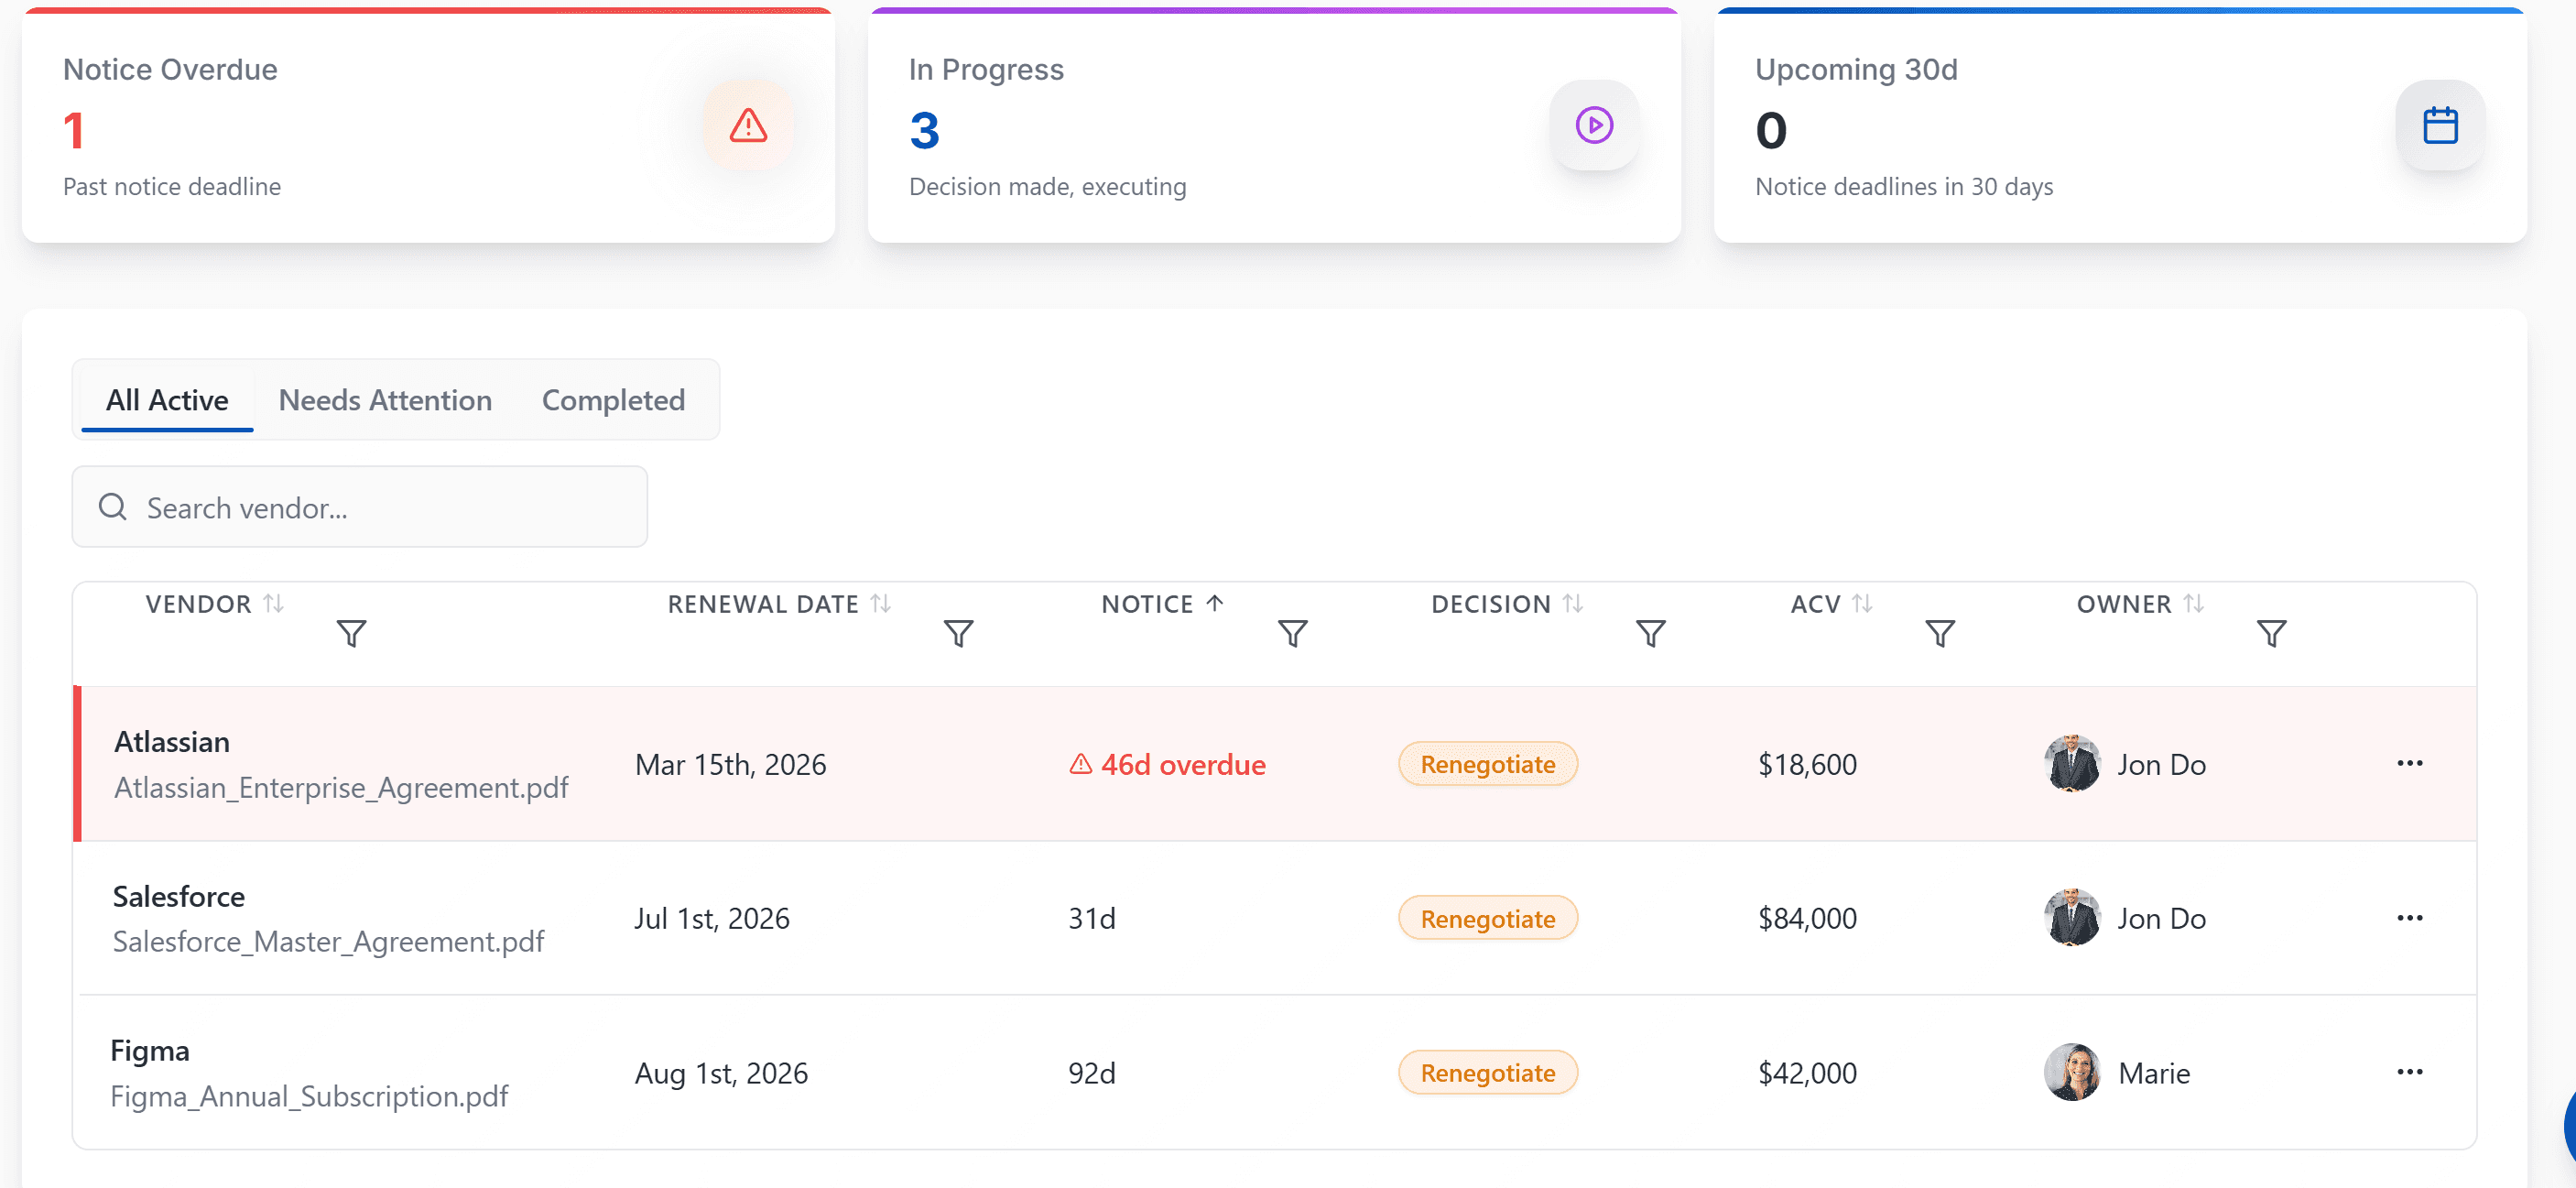2576x1188 pixels.
Task: Open the Atlassian_Enterprise_Agreement.pdf file link
Action: pos(341,788)
